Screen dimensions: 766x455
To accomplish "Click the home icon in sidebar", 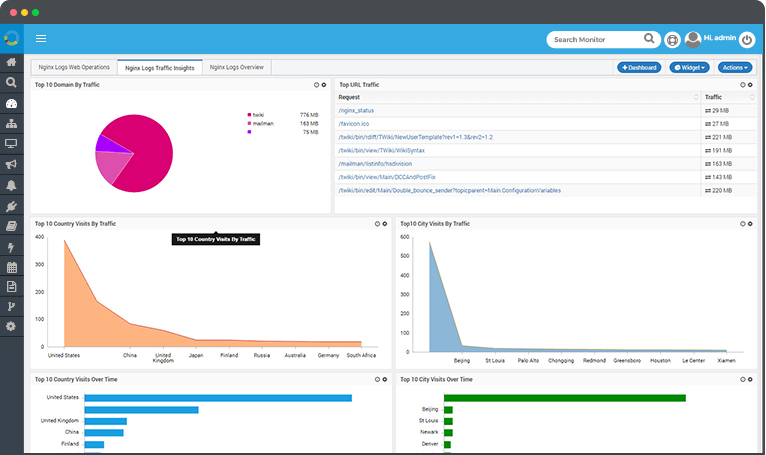I will click(11, 62).
